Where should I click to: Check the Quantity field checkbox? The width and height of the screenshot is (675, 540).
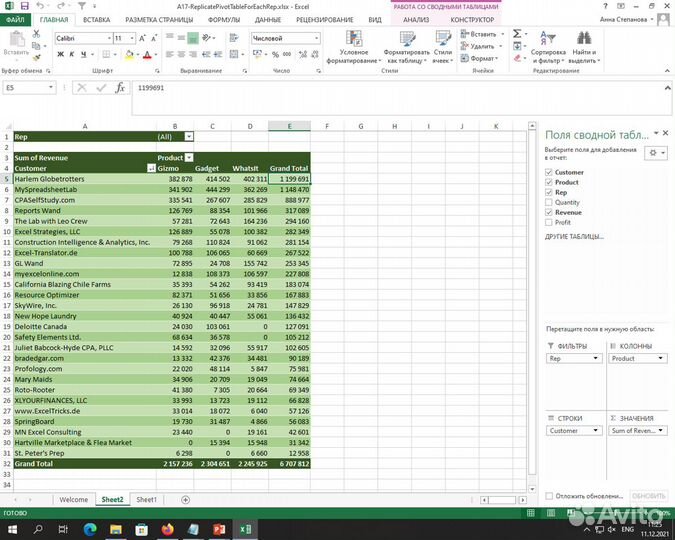pyautogui.click(x=548, y=202)
